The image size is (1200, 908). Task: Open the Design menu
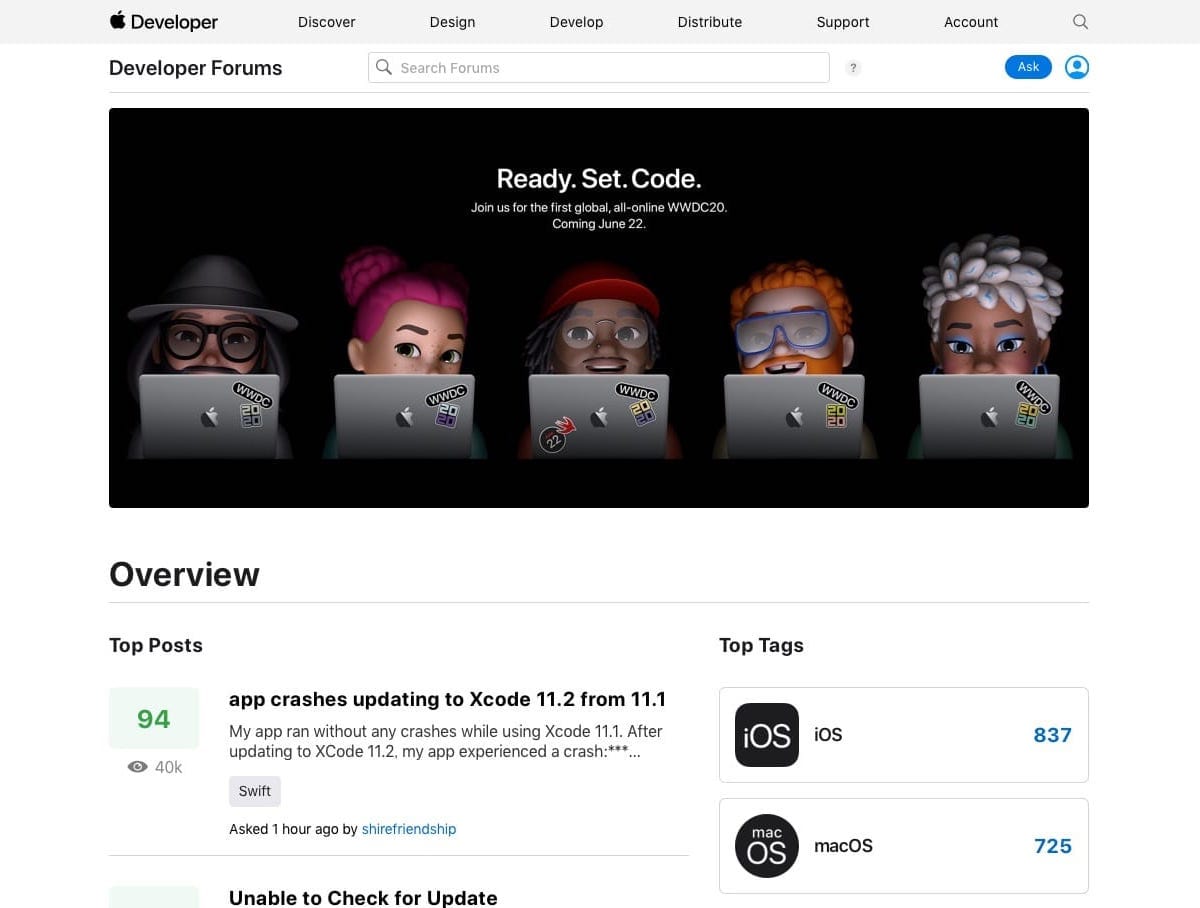coord(452,22)
